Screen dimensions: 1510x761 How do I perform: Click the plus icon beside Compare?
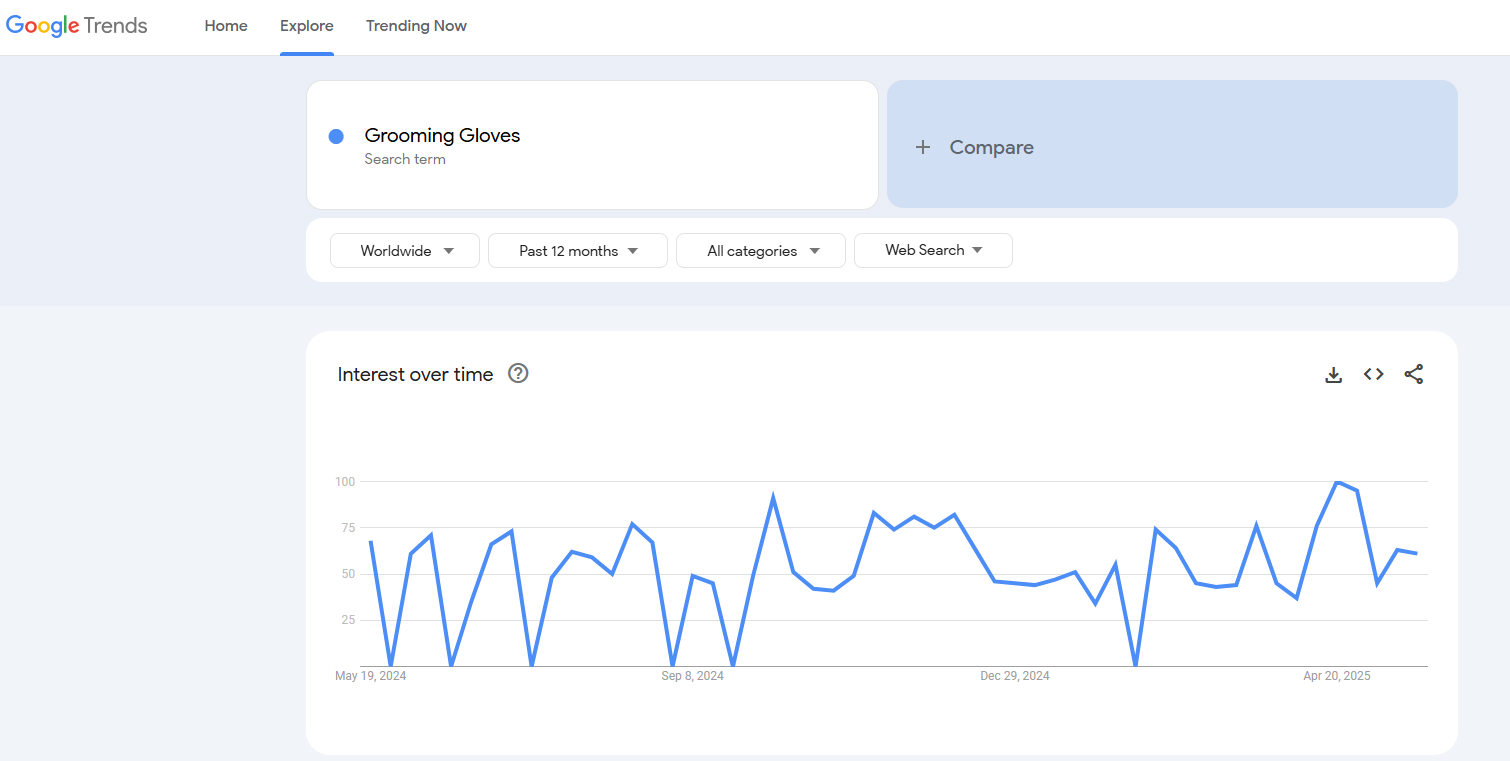pos(923,147)
